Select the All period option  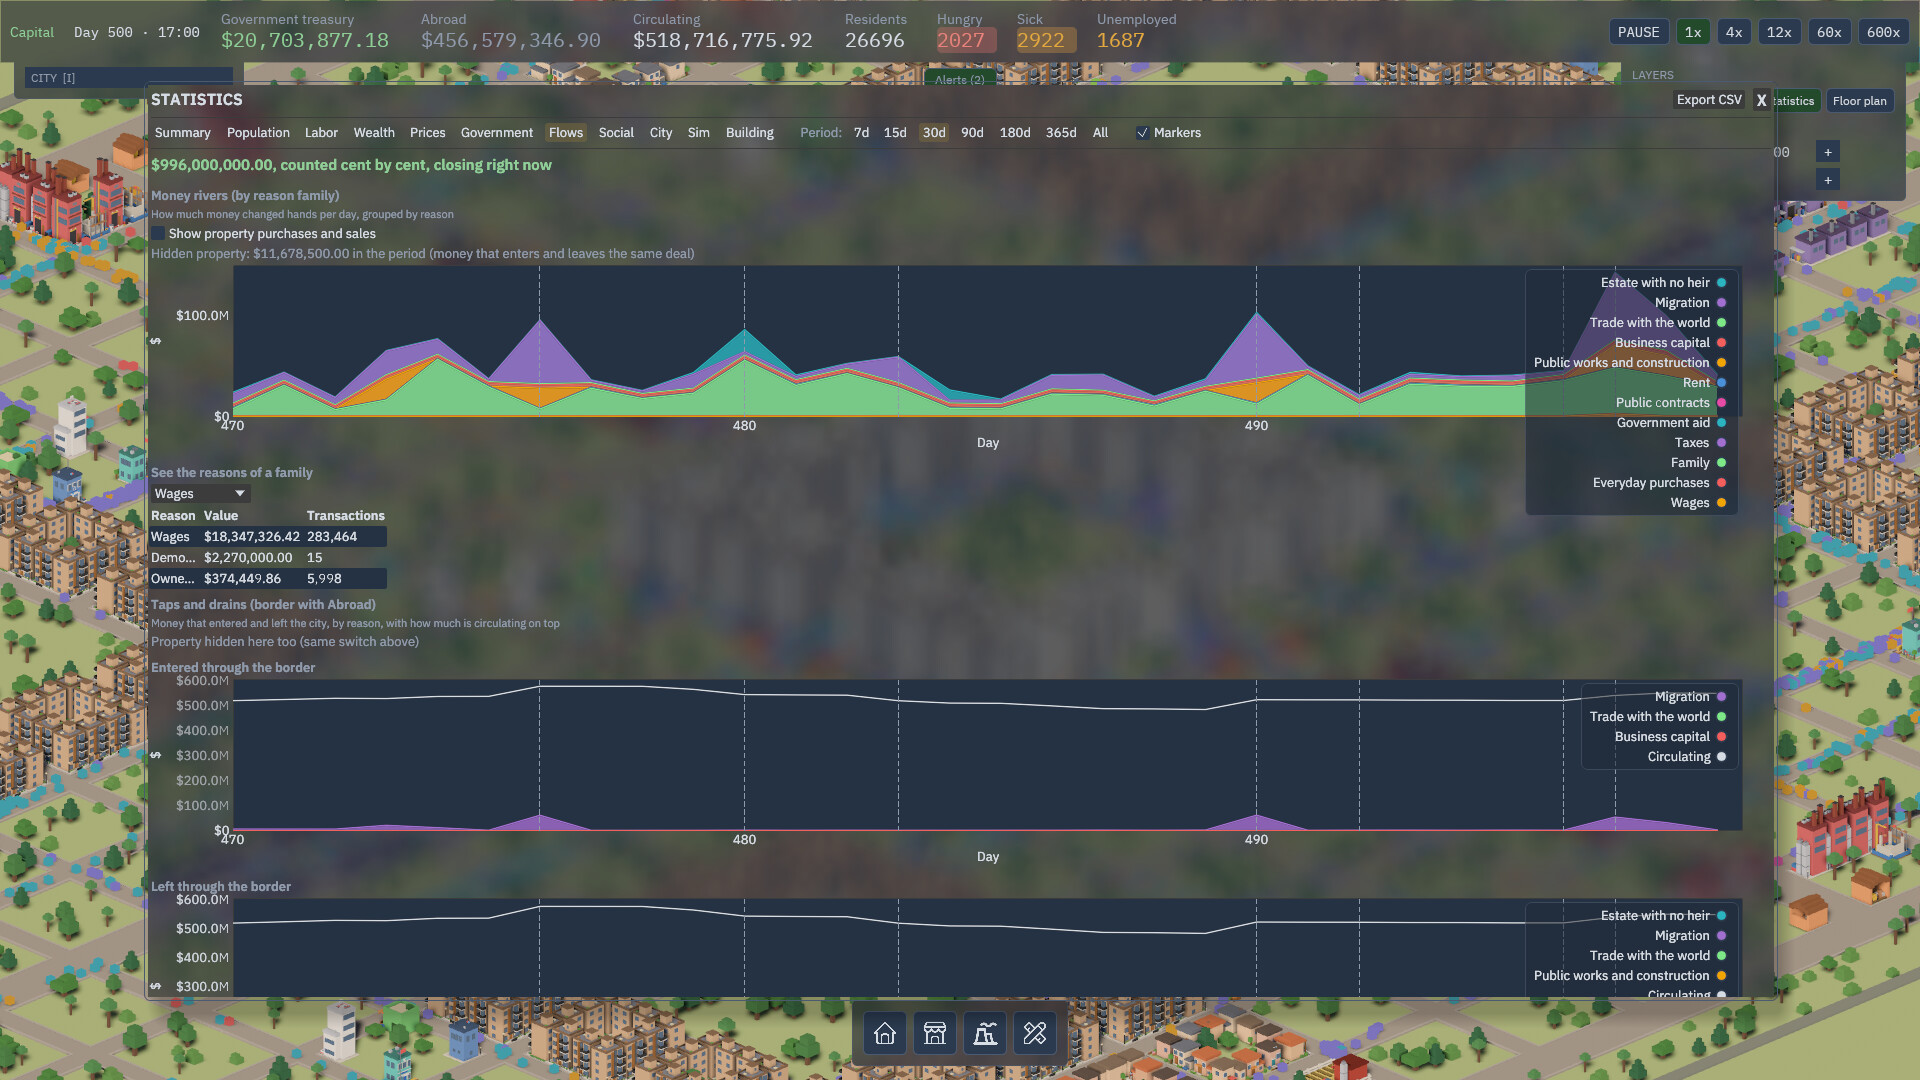click(1100, 133)
